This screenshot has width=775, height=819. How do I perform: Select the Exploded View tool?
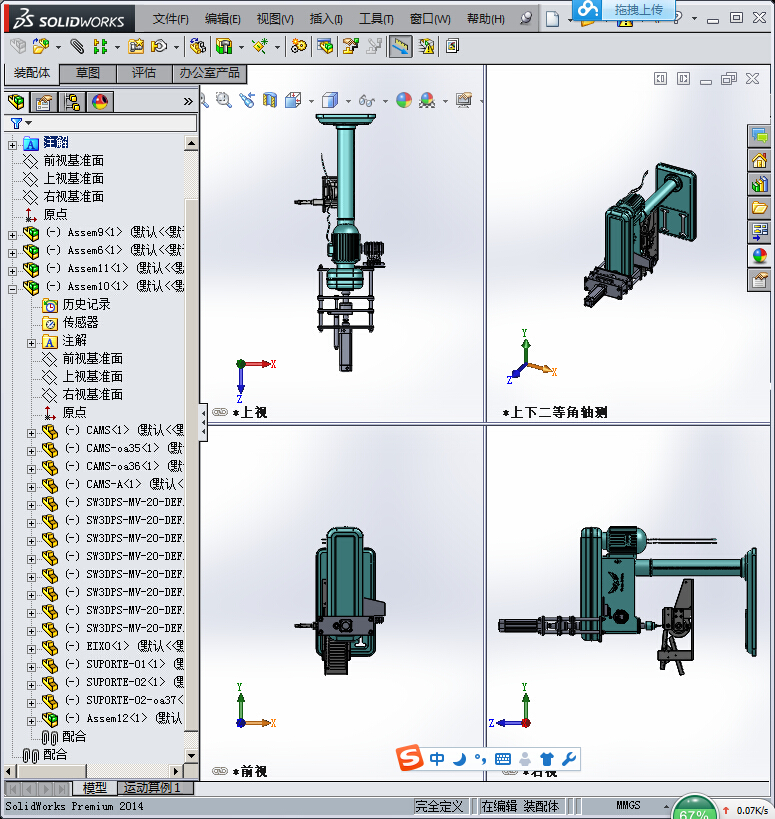coord(350,46)
